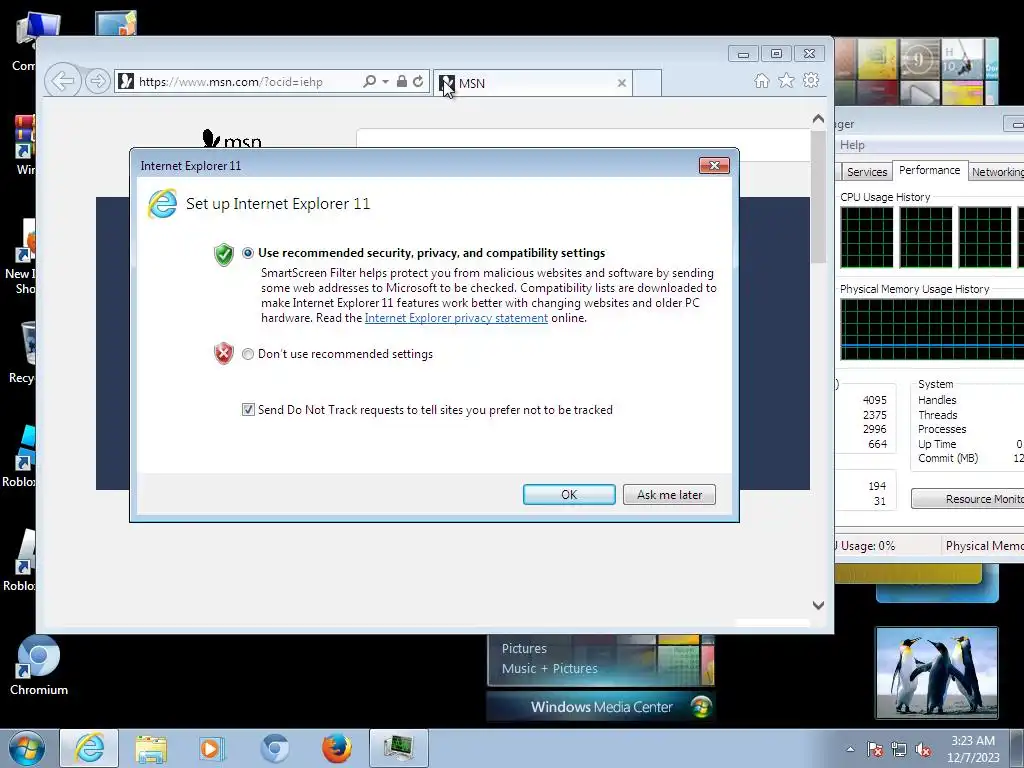Click Internet Explorer taskbar icon
The height and width of the screenshot is (768, 1024).
coord(89,748)
